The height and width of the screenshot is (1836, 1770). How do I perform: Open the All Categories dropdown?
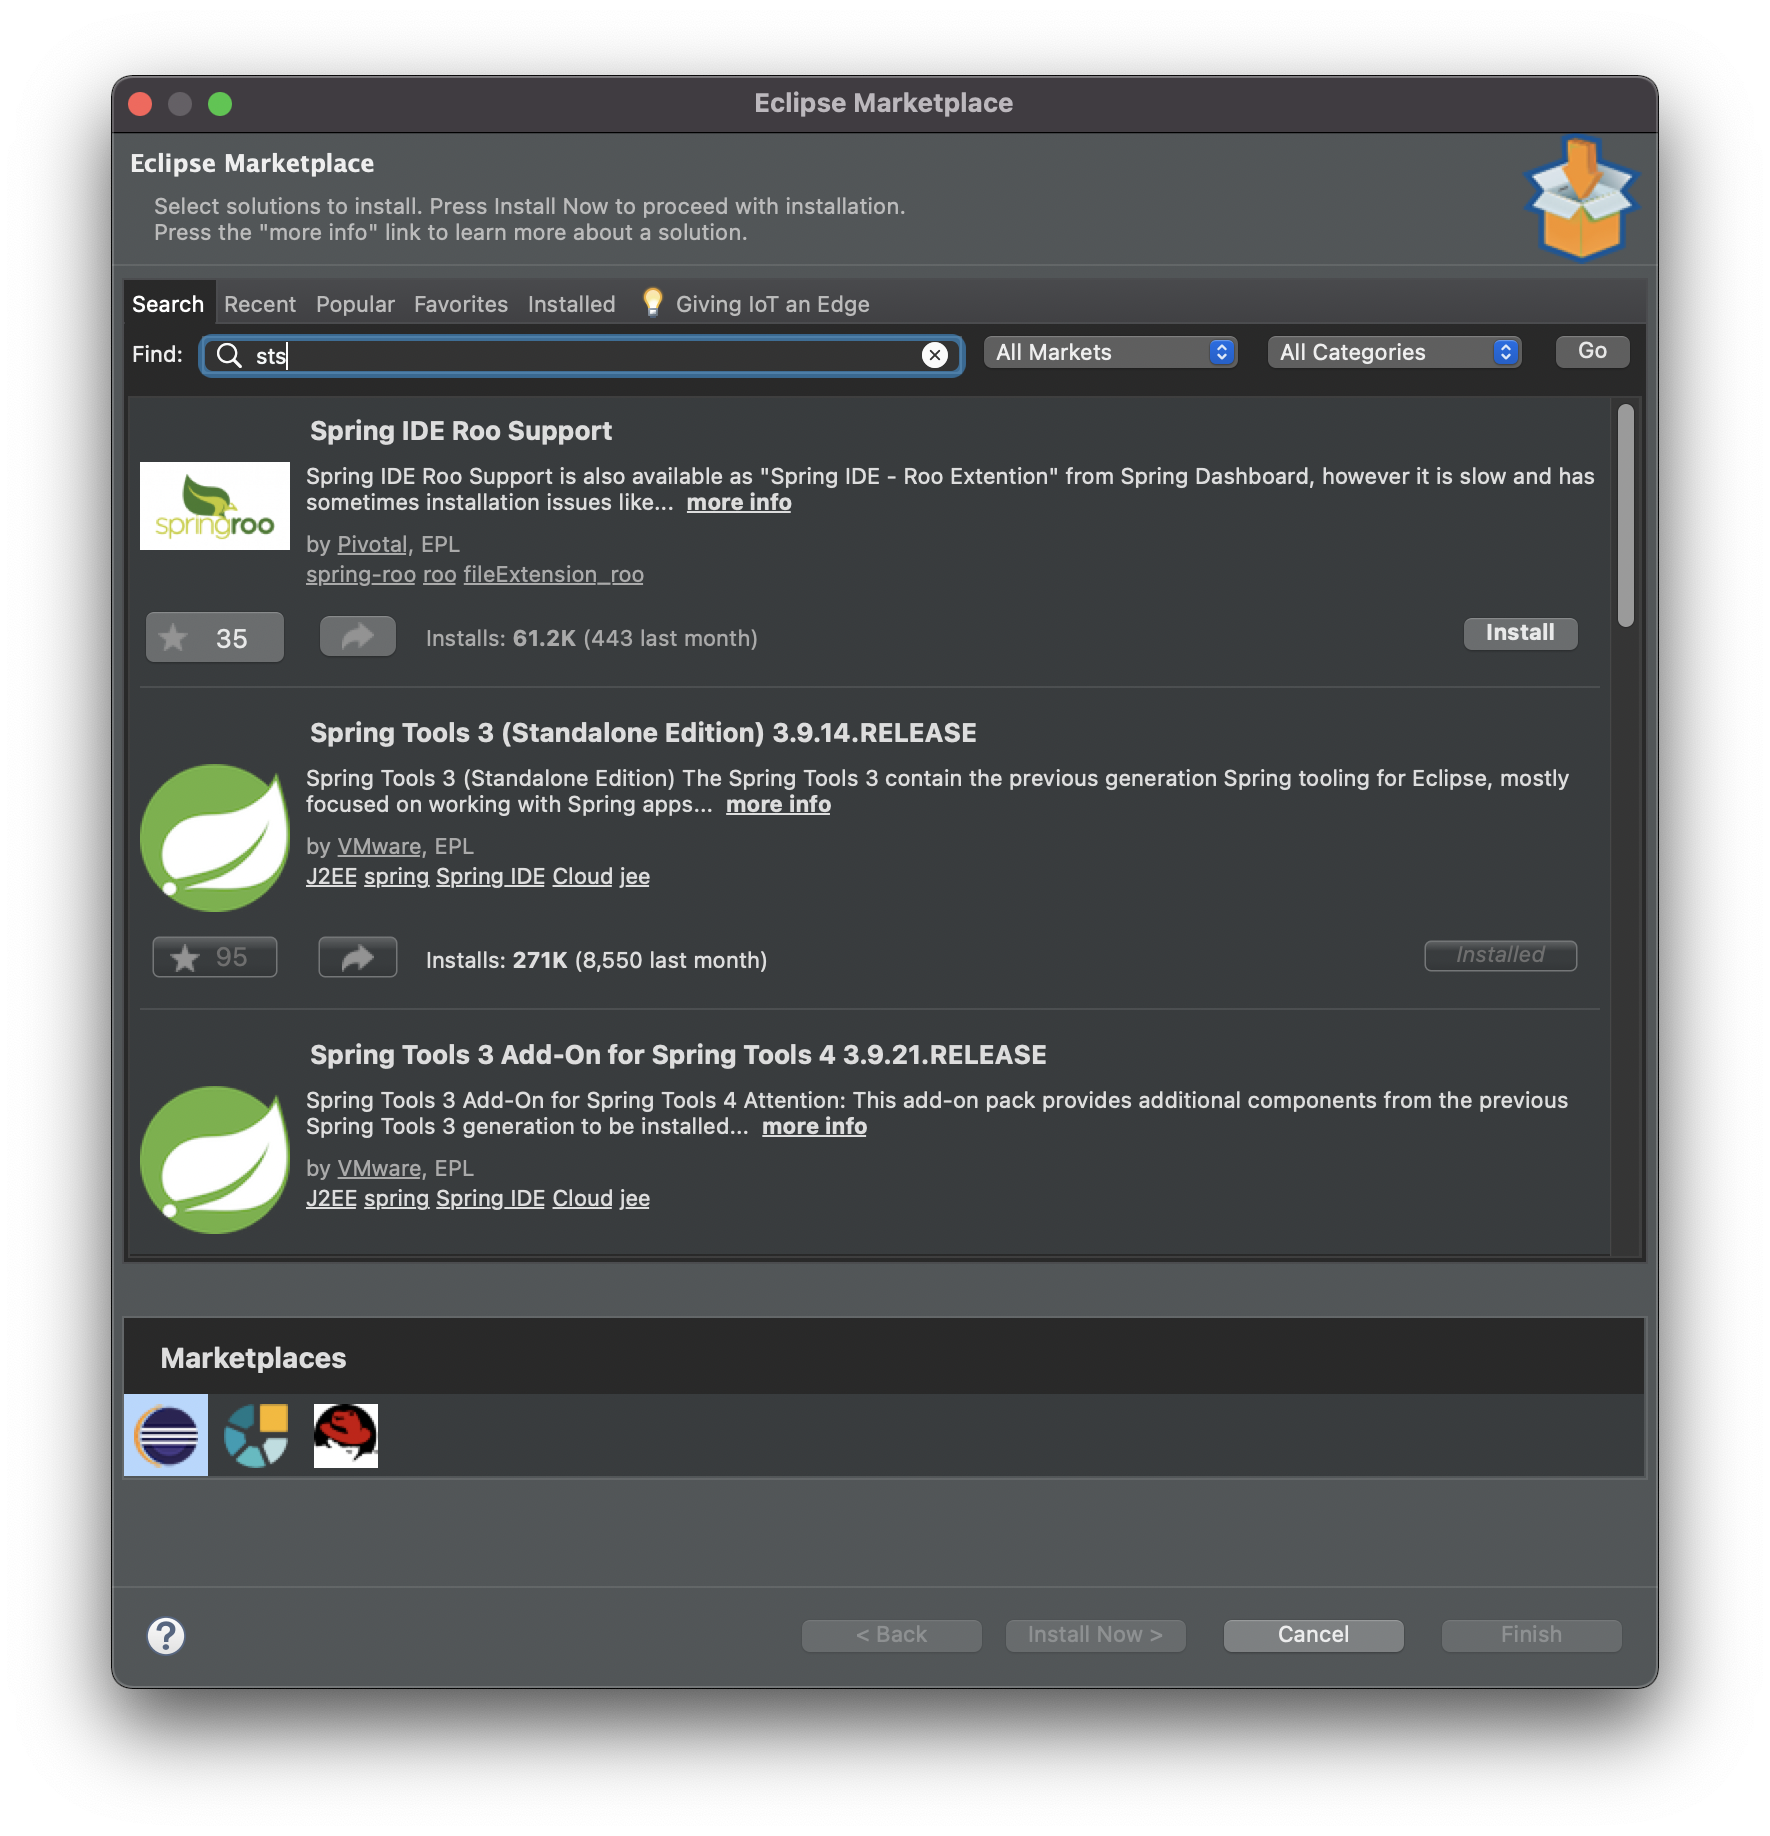coord(1395,352)
